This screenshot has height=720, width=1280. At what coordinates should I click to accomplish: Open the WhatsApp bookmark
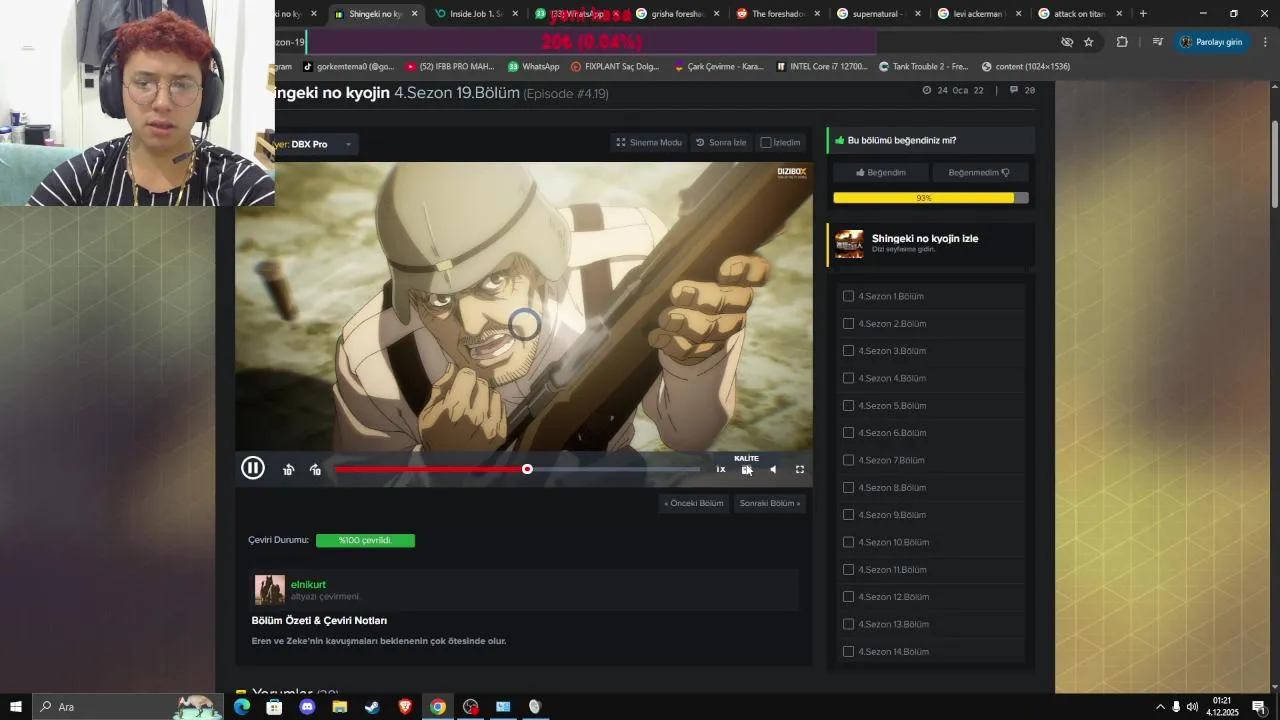tap(533, 67)
